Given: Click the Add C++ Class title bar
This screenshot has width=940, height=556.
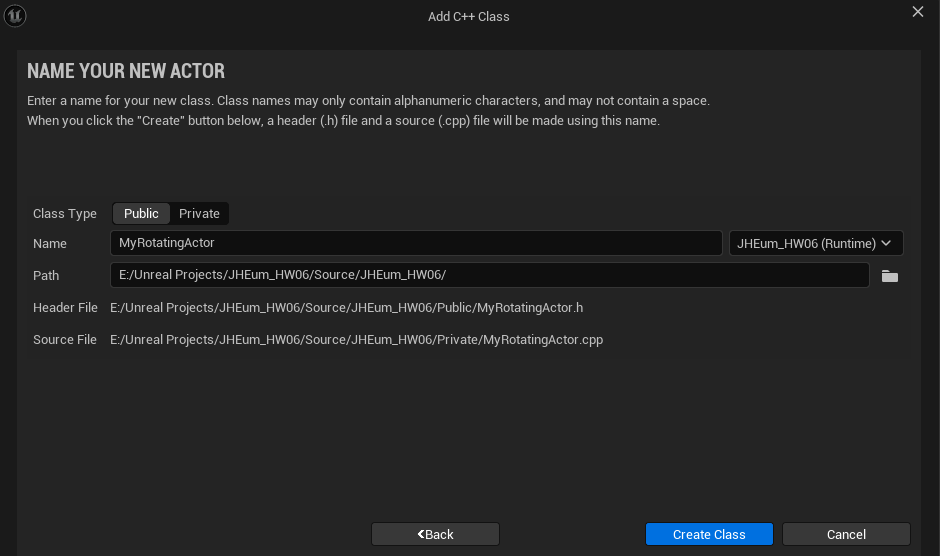Looking at the screenshot, I should tap(469, 17).
